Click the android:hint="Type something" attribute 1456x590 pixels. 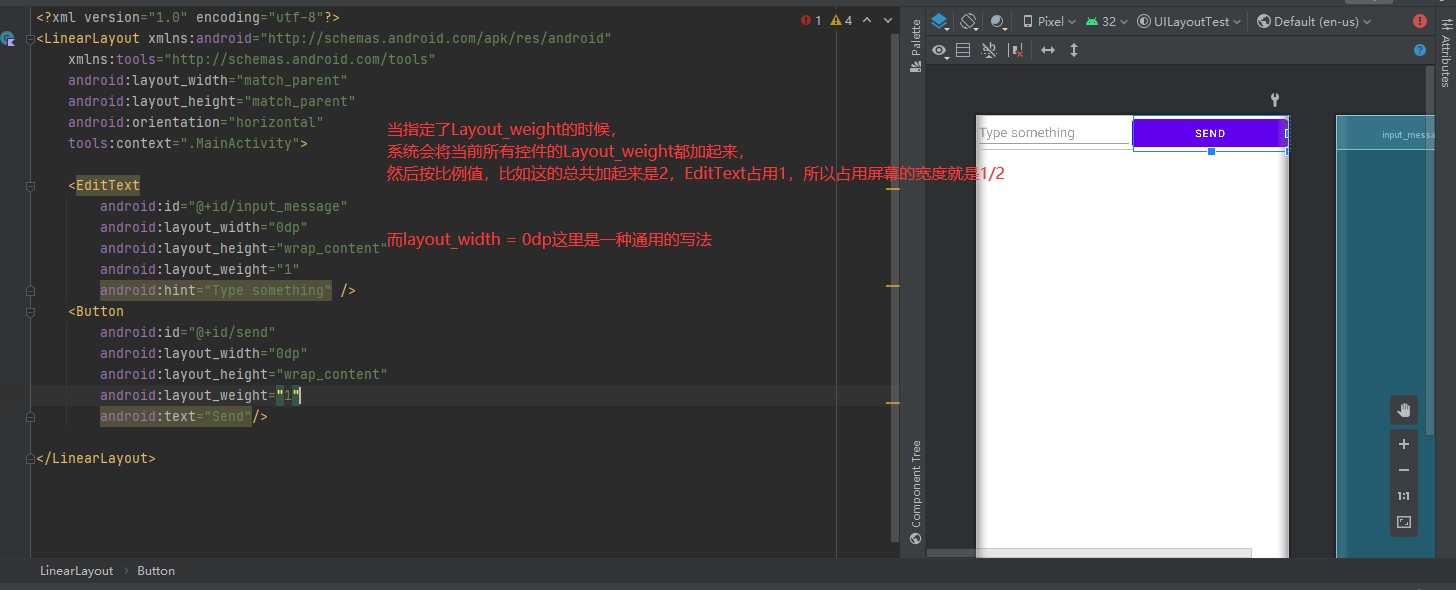tap(215, 291)
